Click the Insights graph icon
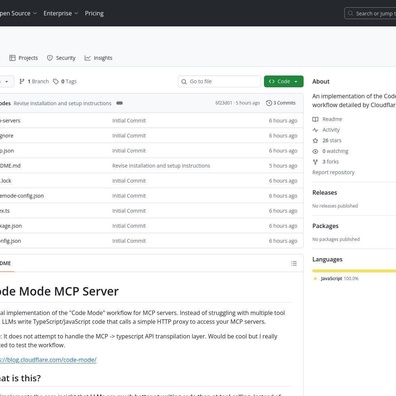Image resolution: width=396 pixels, height=396 pixels. pyautogui.click(x=87, y=58)
